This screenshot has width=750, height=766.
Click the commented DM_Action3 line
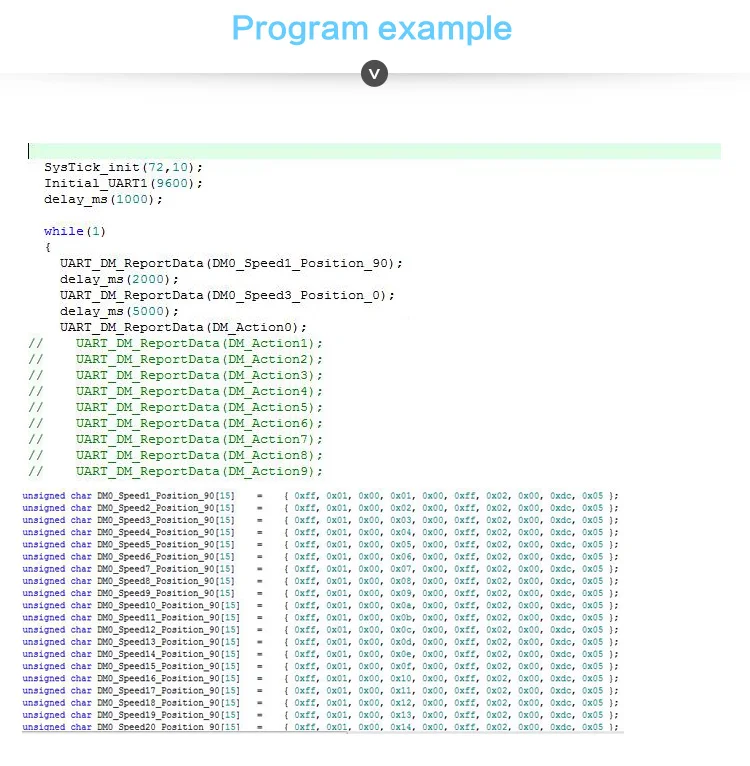click(175, 376)
